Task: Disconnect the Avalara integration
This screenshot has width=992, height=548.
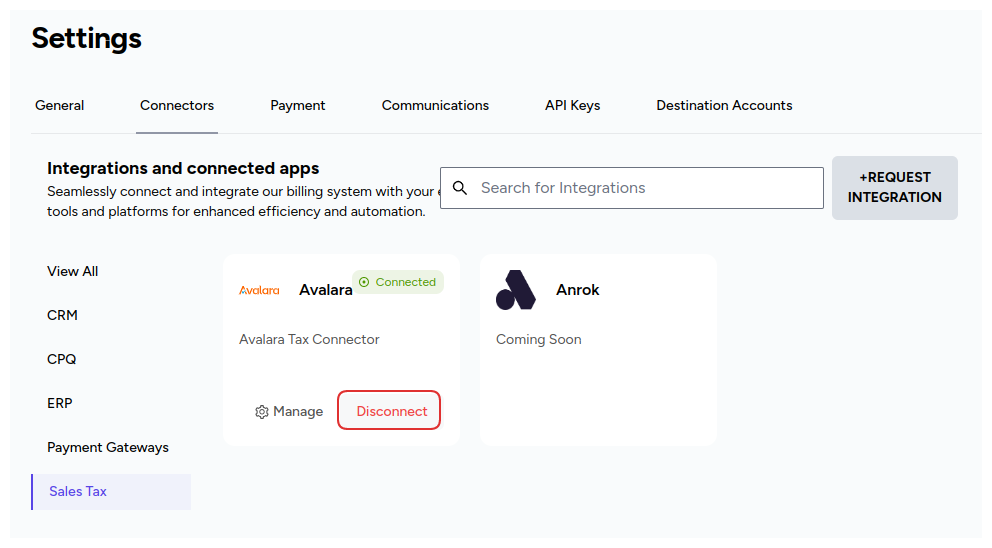Action: click(x=389, y=411)
